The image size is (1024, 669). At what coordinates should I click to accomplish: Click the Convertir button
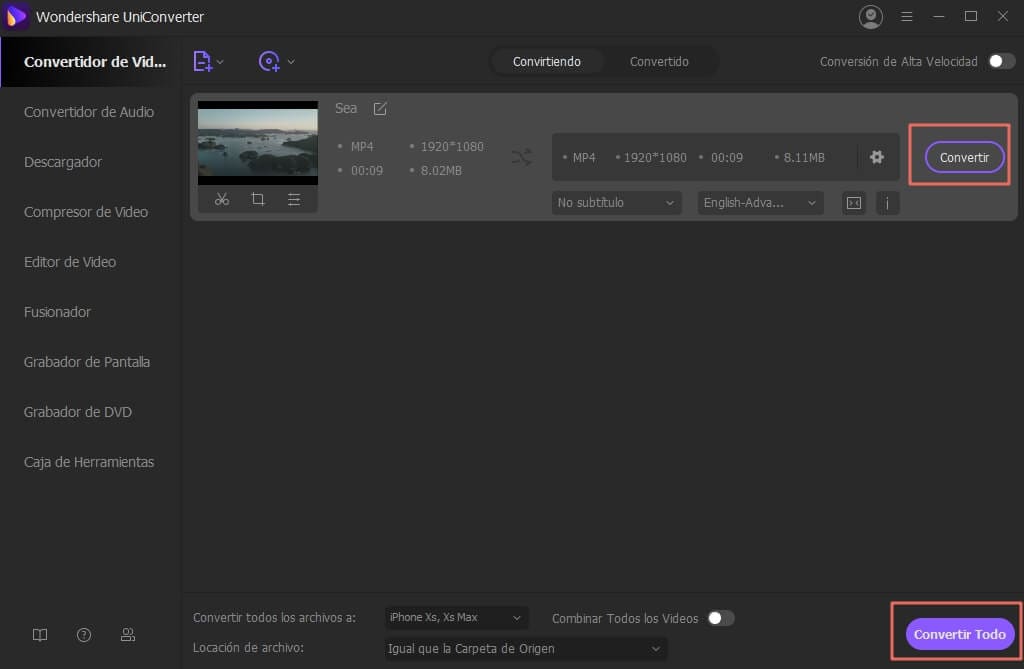click(x=964, y=157)
